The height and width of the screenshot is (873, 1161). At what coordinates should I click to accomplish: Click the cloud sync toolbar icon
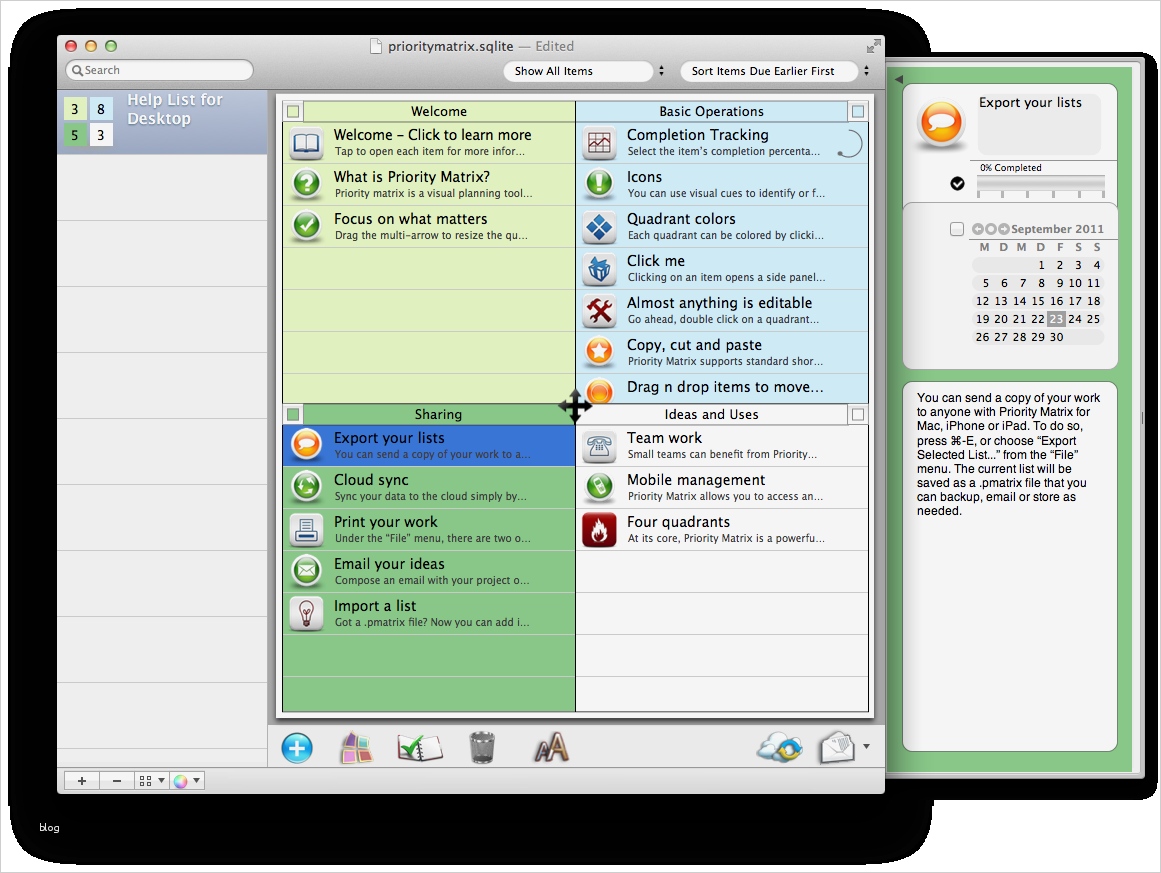(x=780, y=748)
